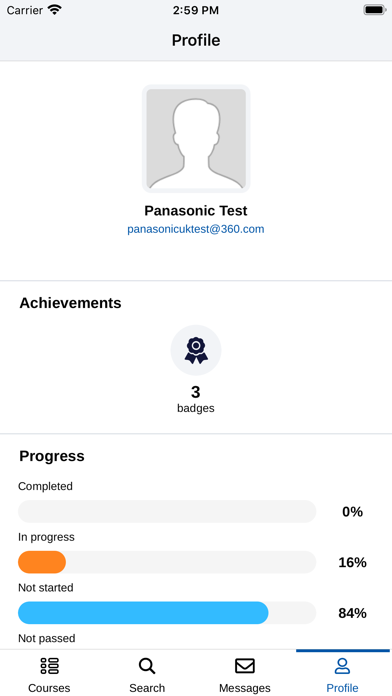Switch to the Courses tab label

pyautogui.click(x=49, y=688)
